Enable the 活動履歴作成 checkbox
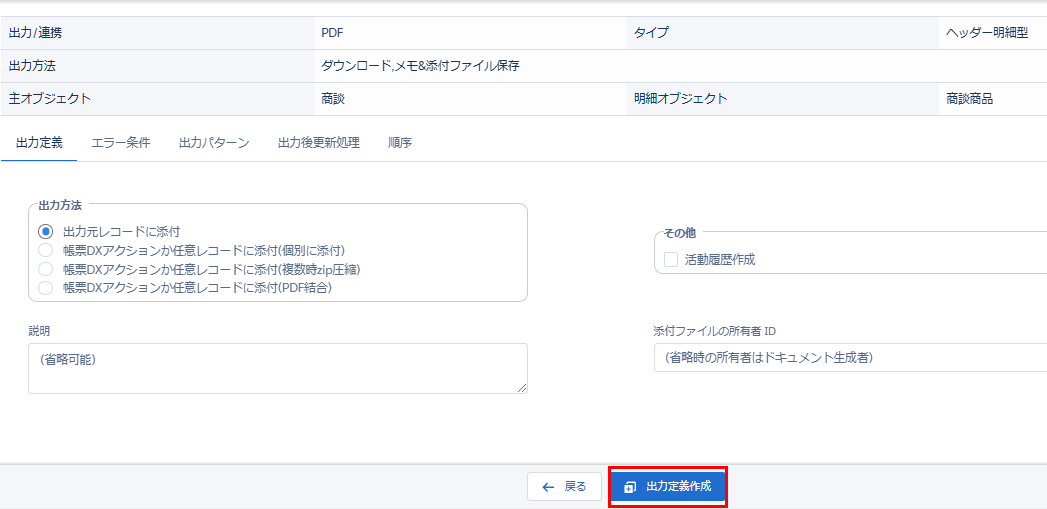The height and width of the screenshot is (509, 1047). point(671,260)
